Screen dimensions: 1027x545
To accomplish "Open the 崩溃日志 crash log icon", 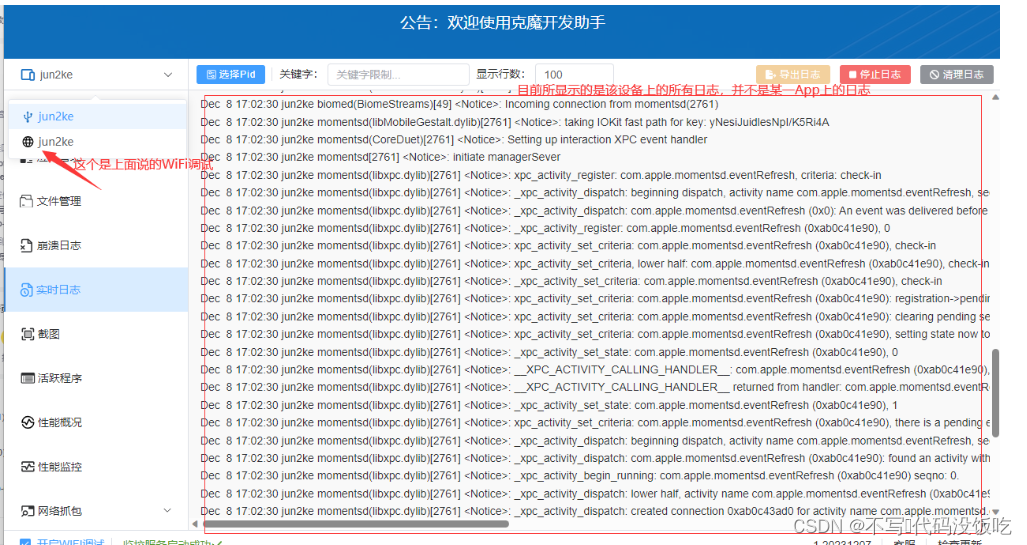I will (x=26, y=246).
